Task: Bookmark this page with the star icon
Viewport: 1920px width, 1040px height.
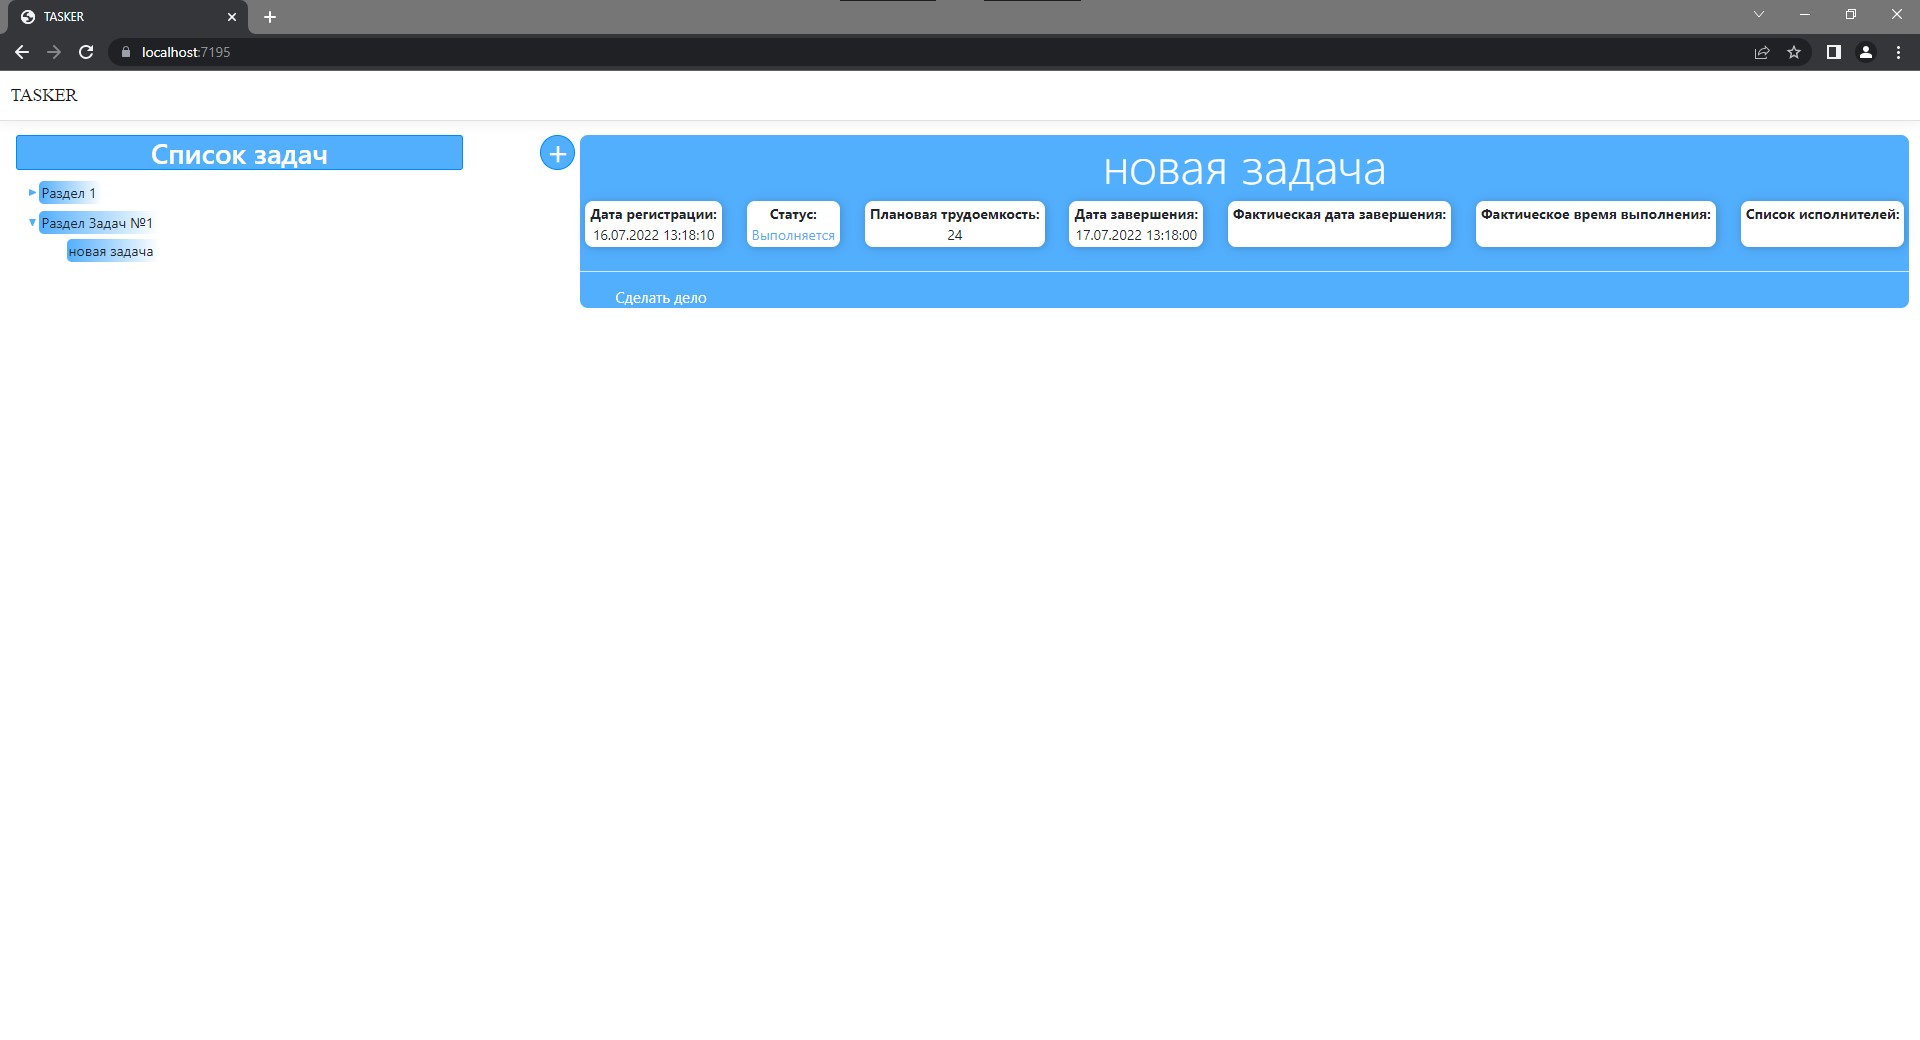Action: pos(1795,52)
